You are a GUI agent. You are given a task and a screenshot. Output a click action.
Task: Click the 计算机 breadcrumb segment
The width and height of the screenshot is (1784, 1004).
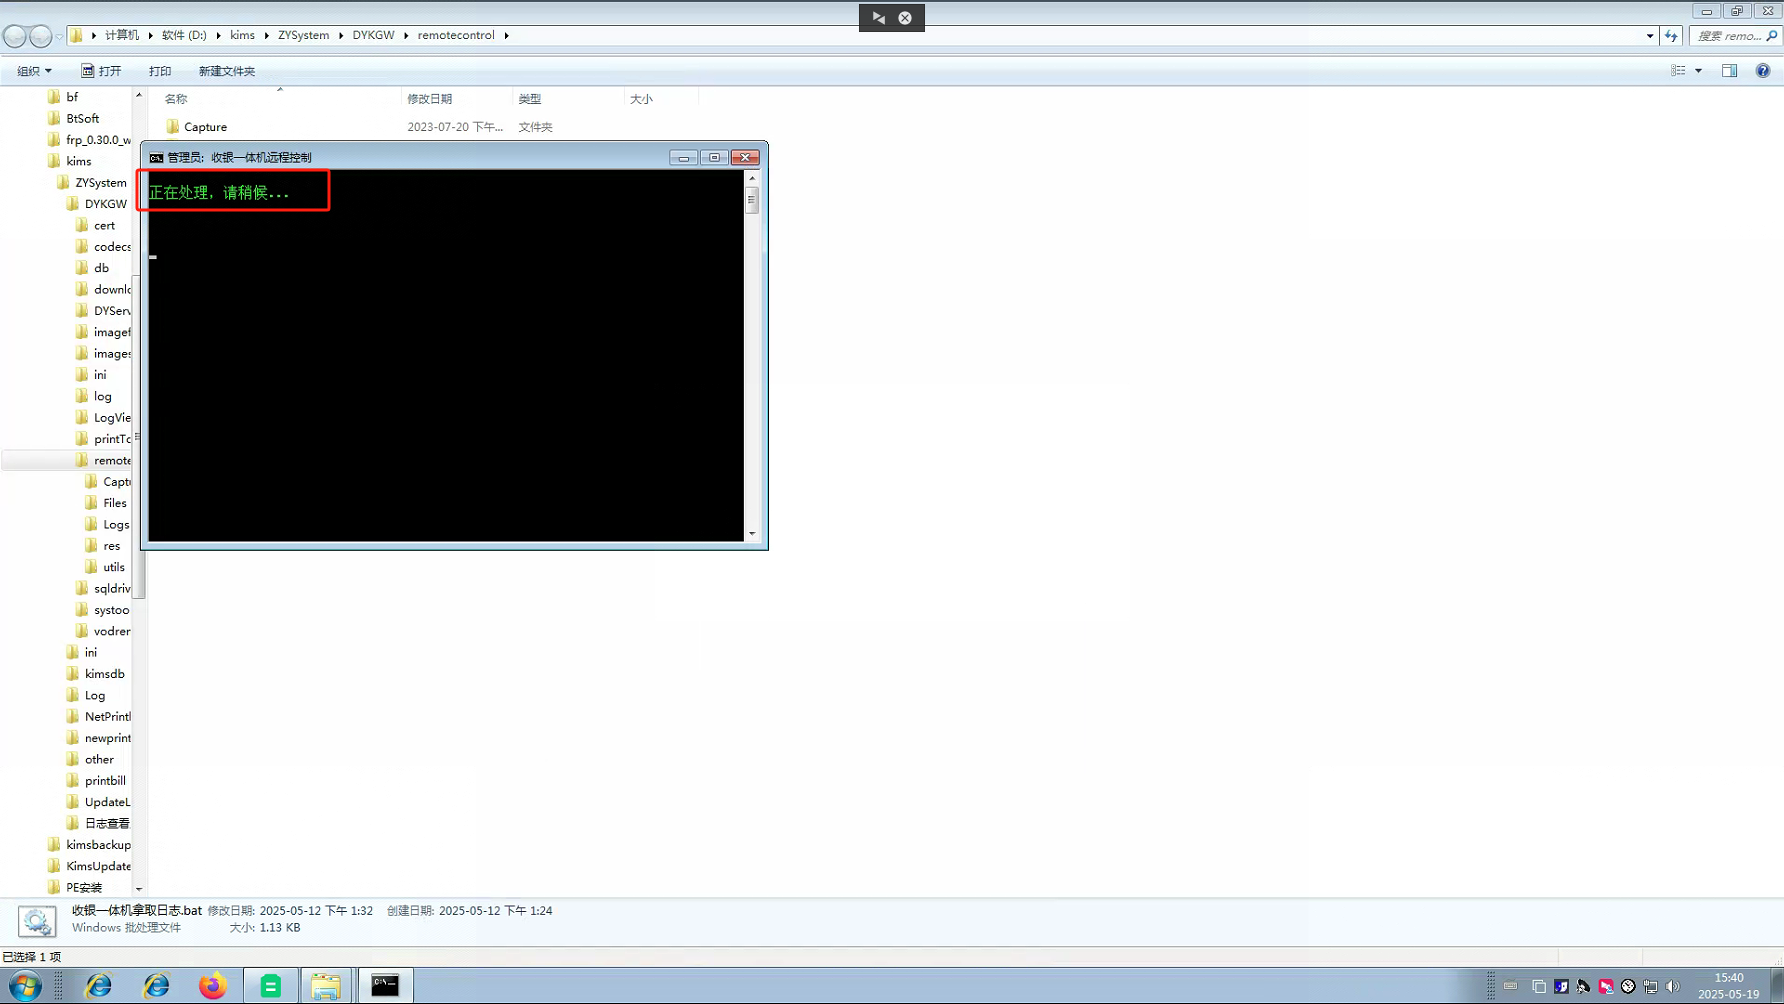coord(122,35)
